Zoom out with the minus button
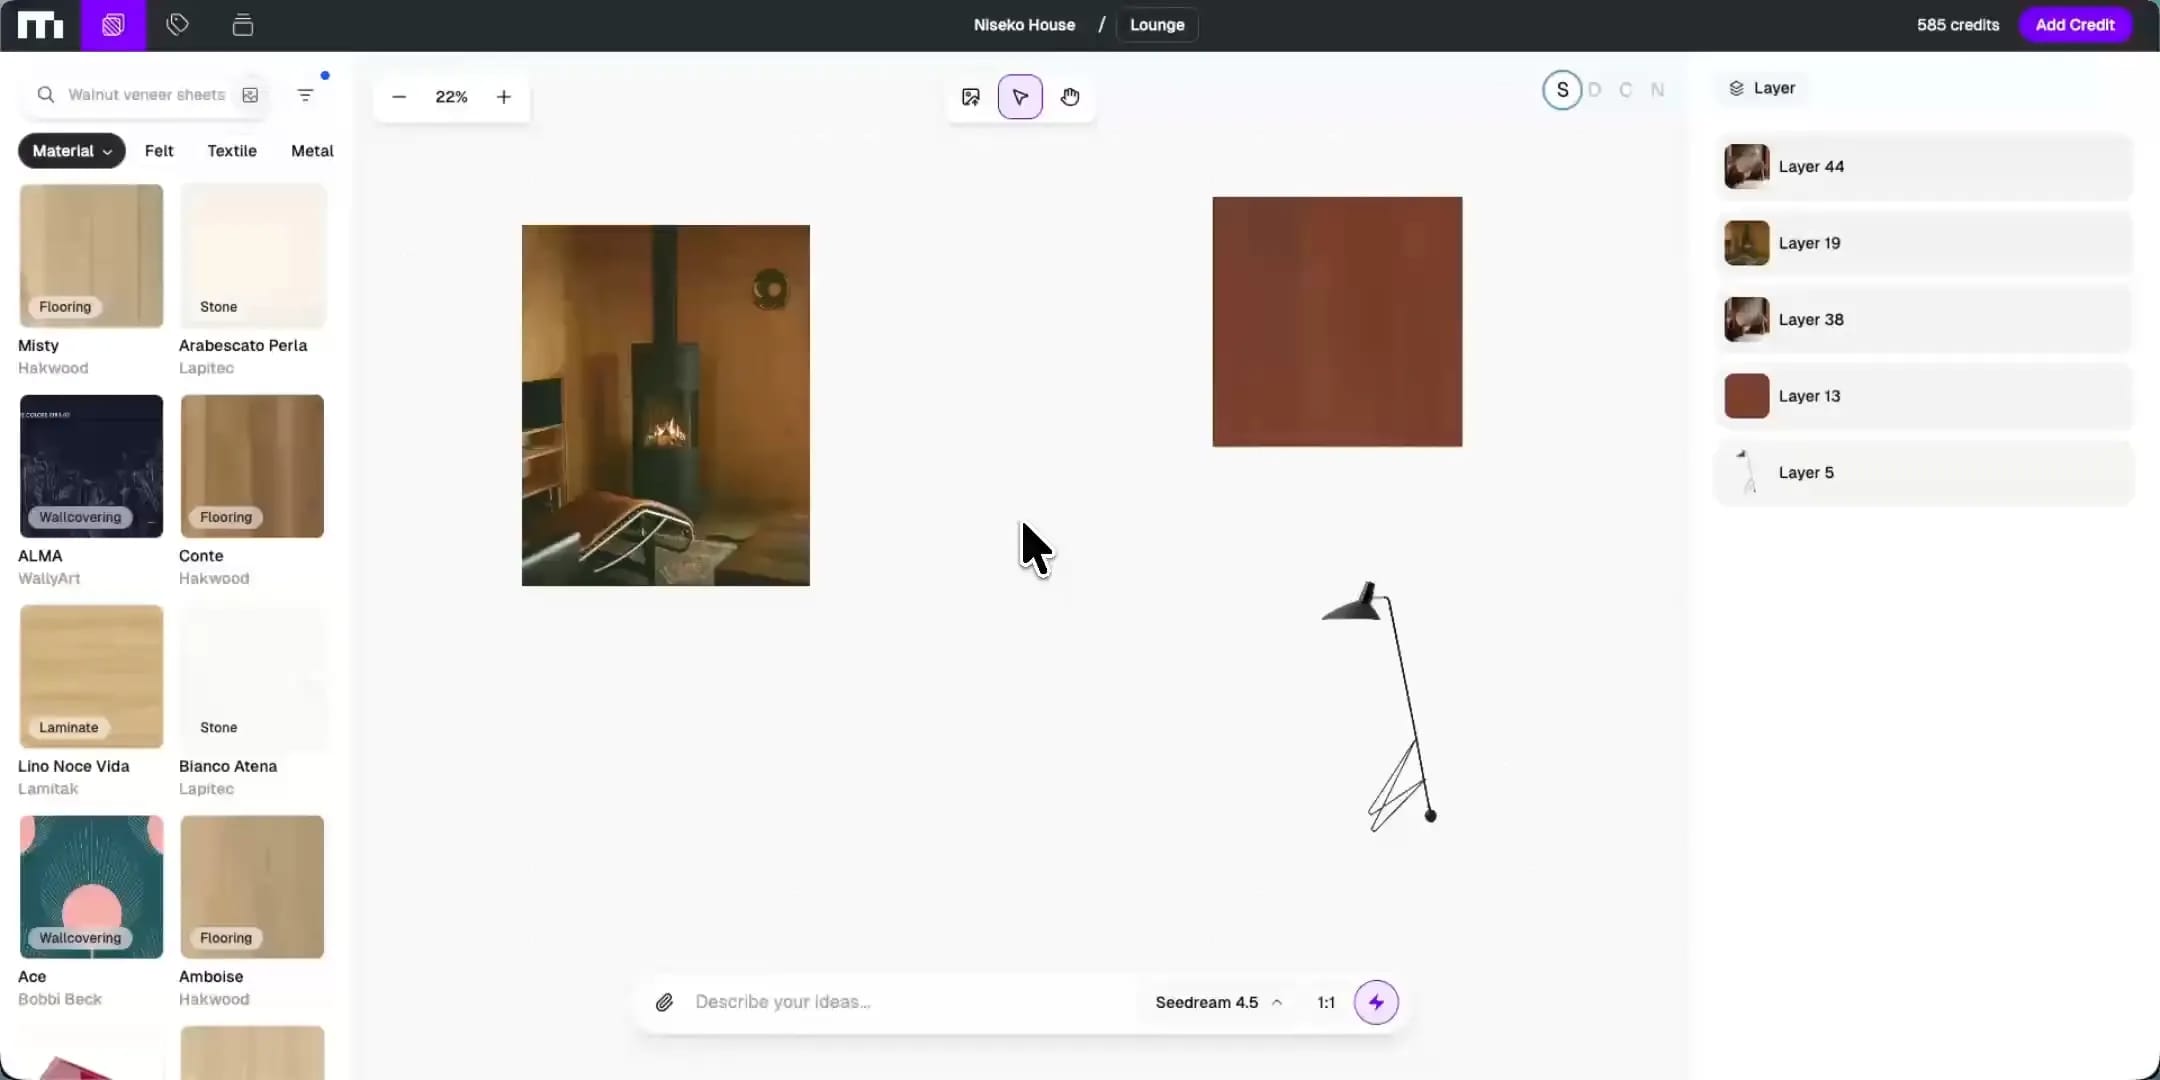This screenshot has width=2160, height=1080. tap(399, 97)
